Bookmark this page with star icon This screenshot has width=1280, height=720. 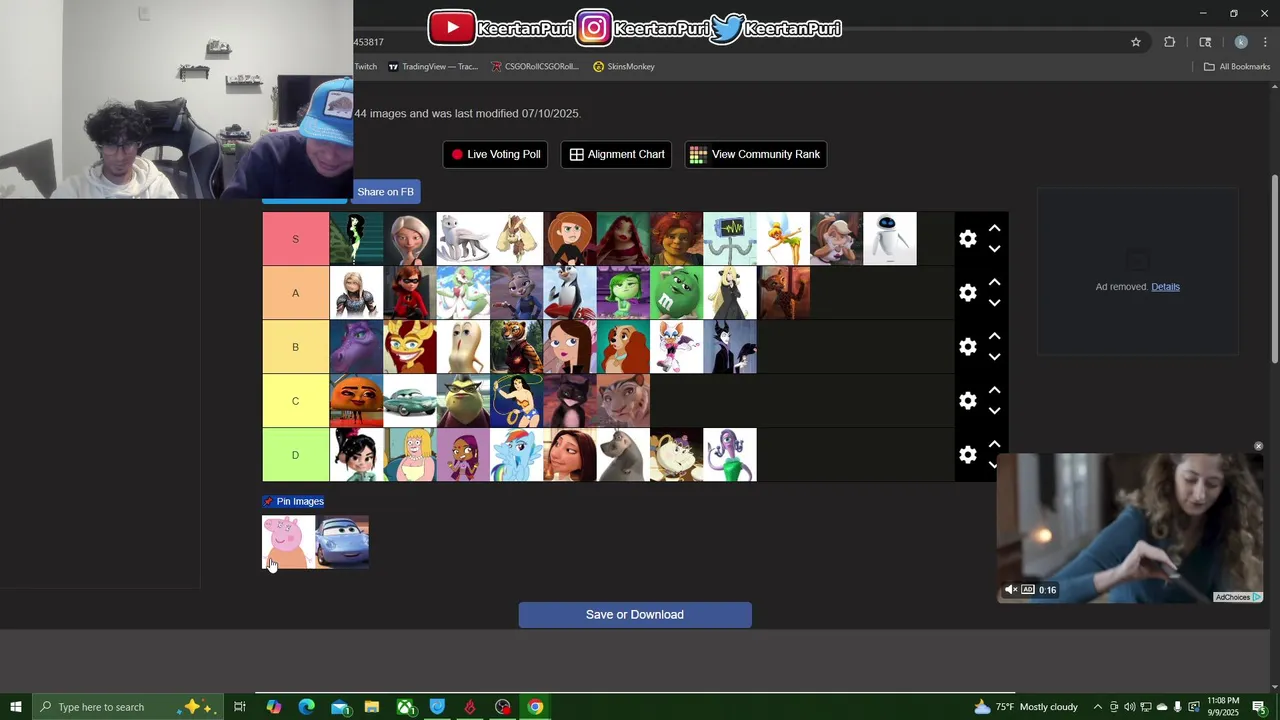[x=1136, y=42]
